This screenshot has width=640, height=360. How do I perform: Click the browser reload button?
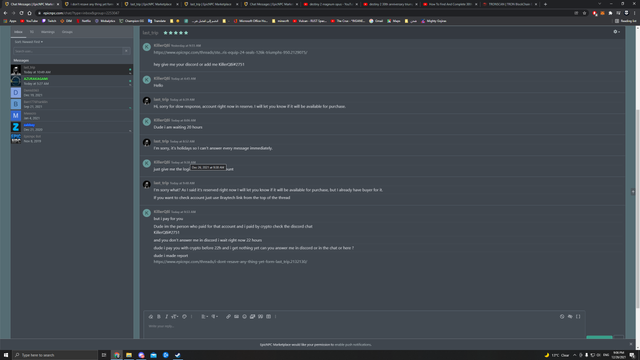click(21, 13)
